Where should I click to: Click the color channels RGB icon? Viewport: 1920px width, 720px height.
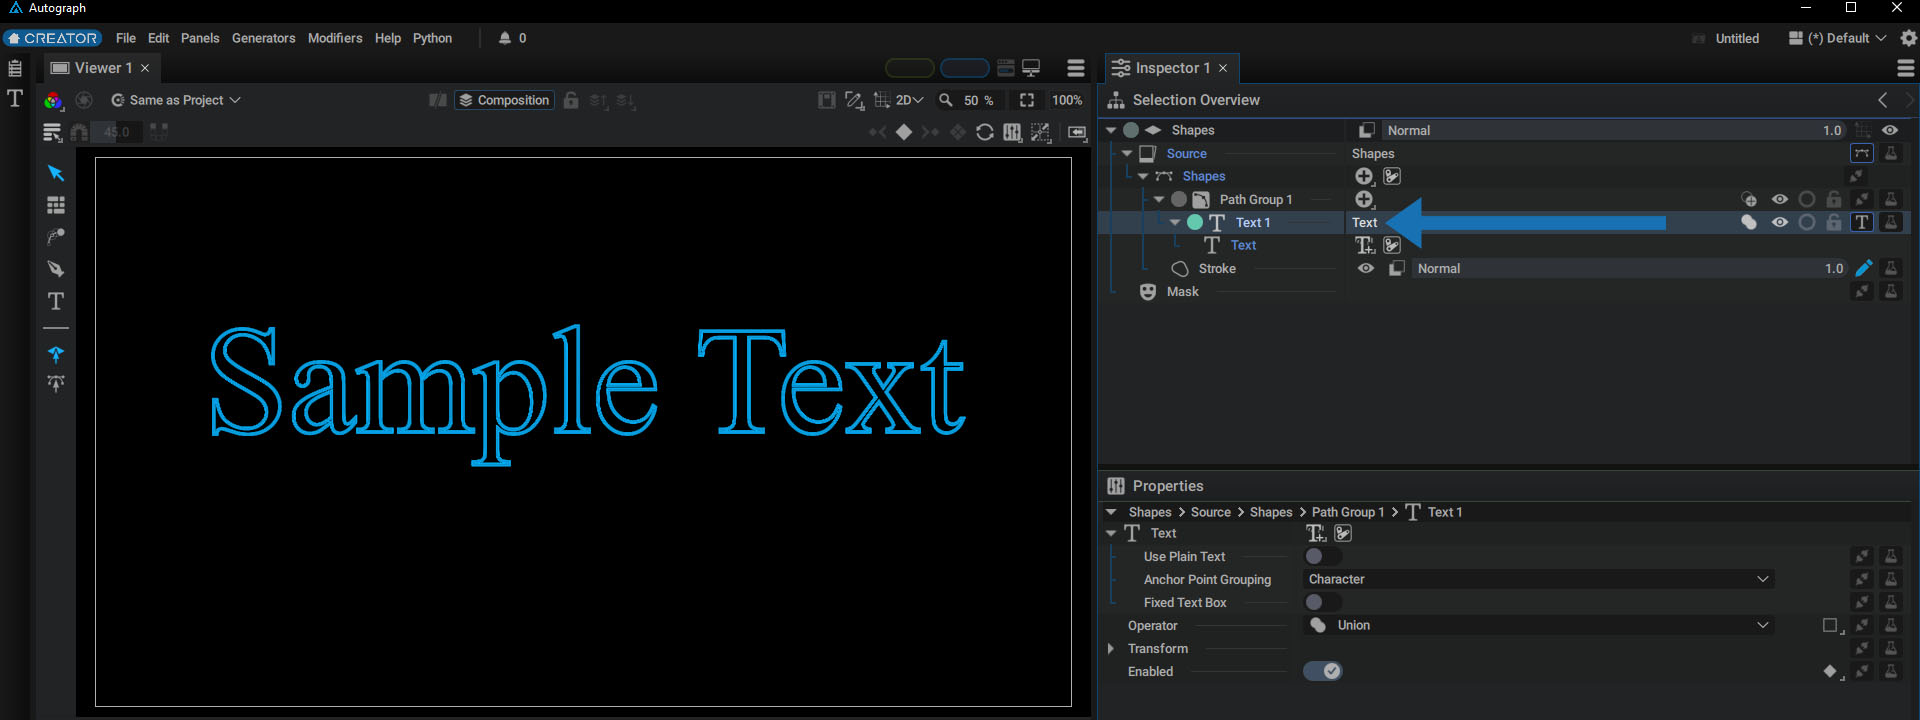click(x=53, y=100)
